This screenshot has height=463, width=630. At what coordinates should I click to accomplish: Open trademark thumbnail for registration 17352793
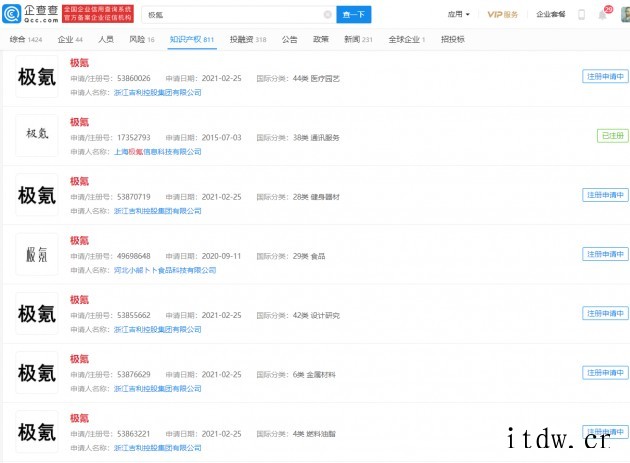(x=37, y=135)
